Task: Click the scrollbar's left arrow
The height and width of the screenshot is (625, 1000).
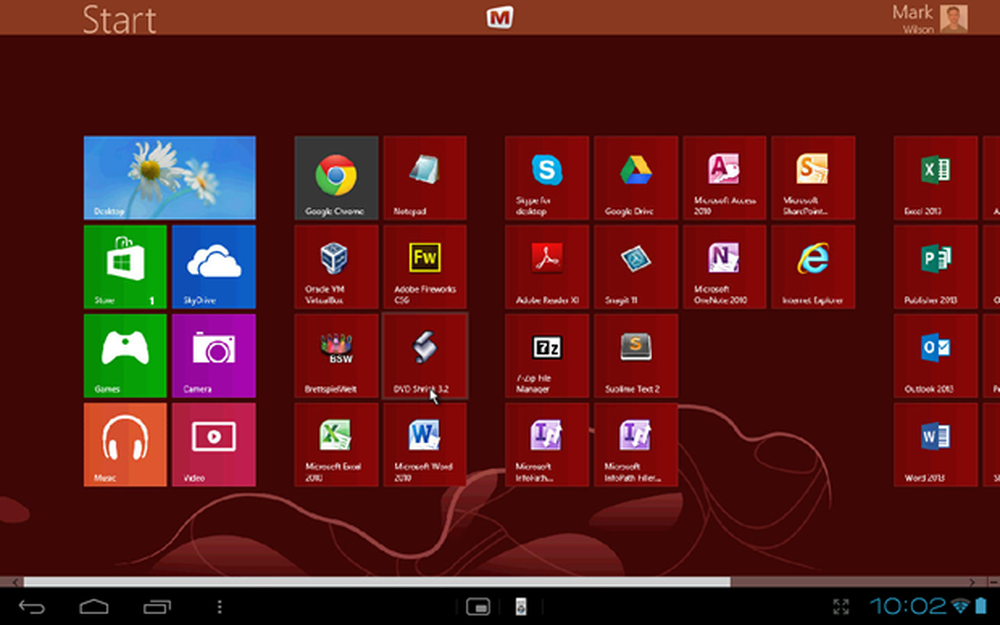Action: (15, 582)
